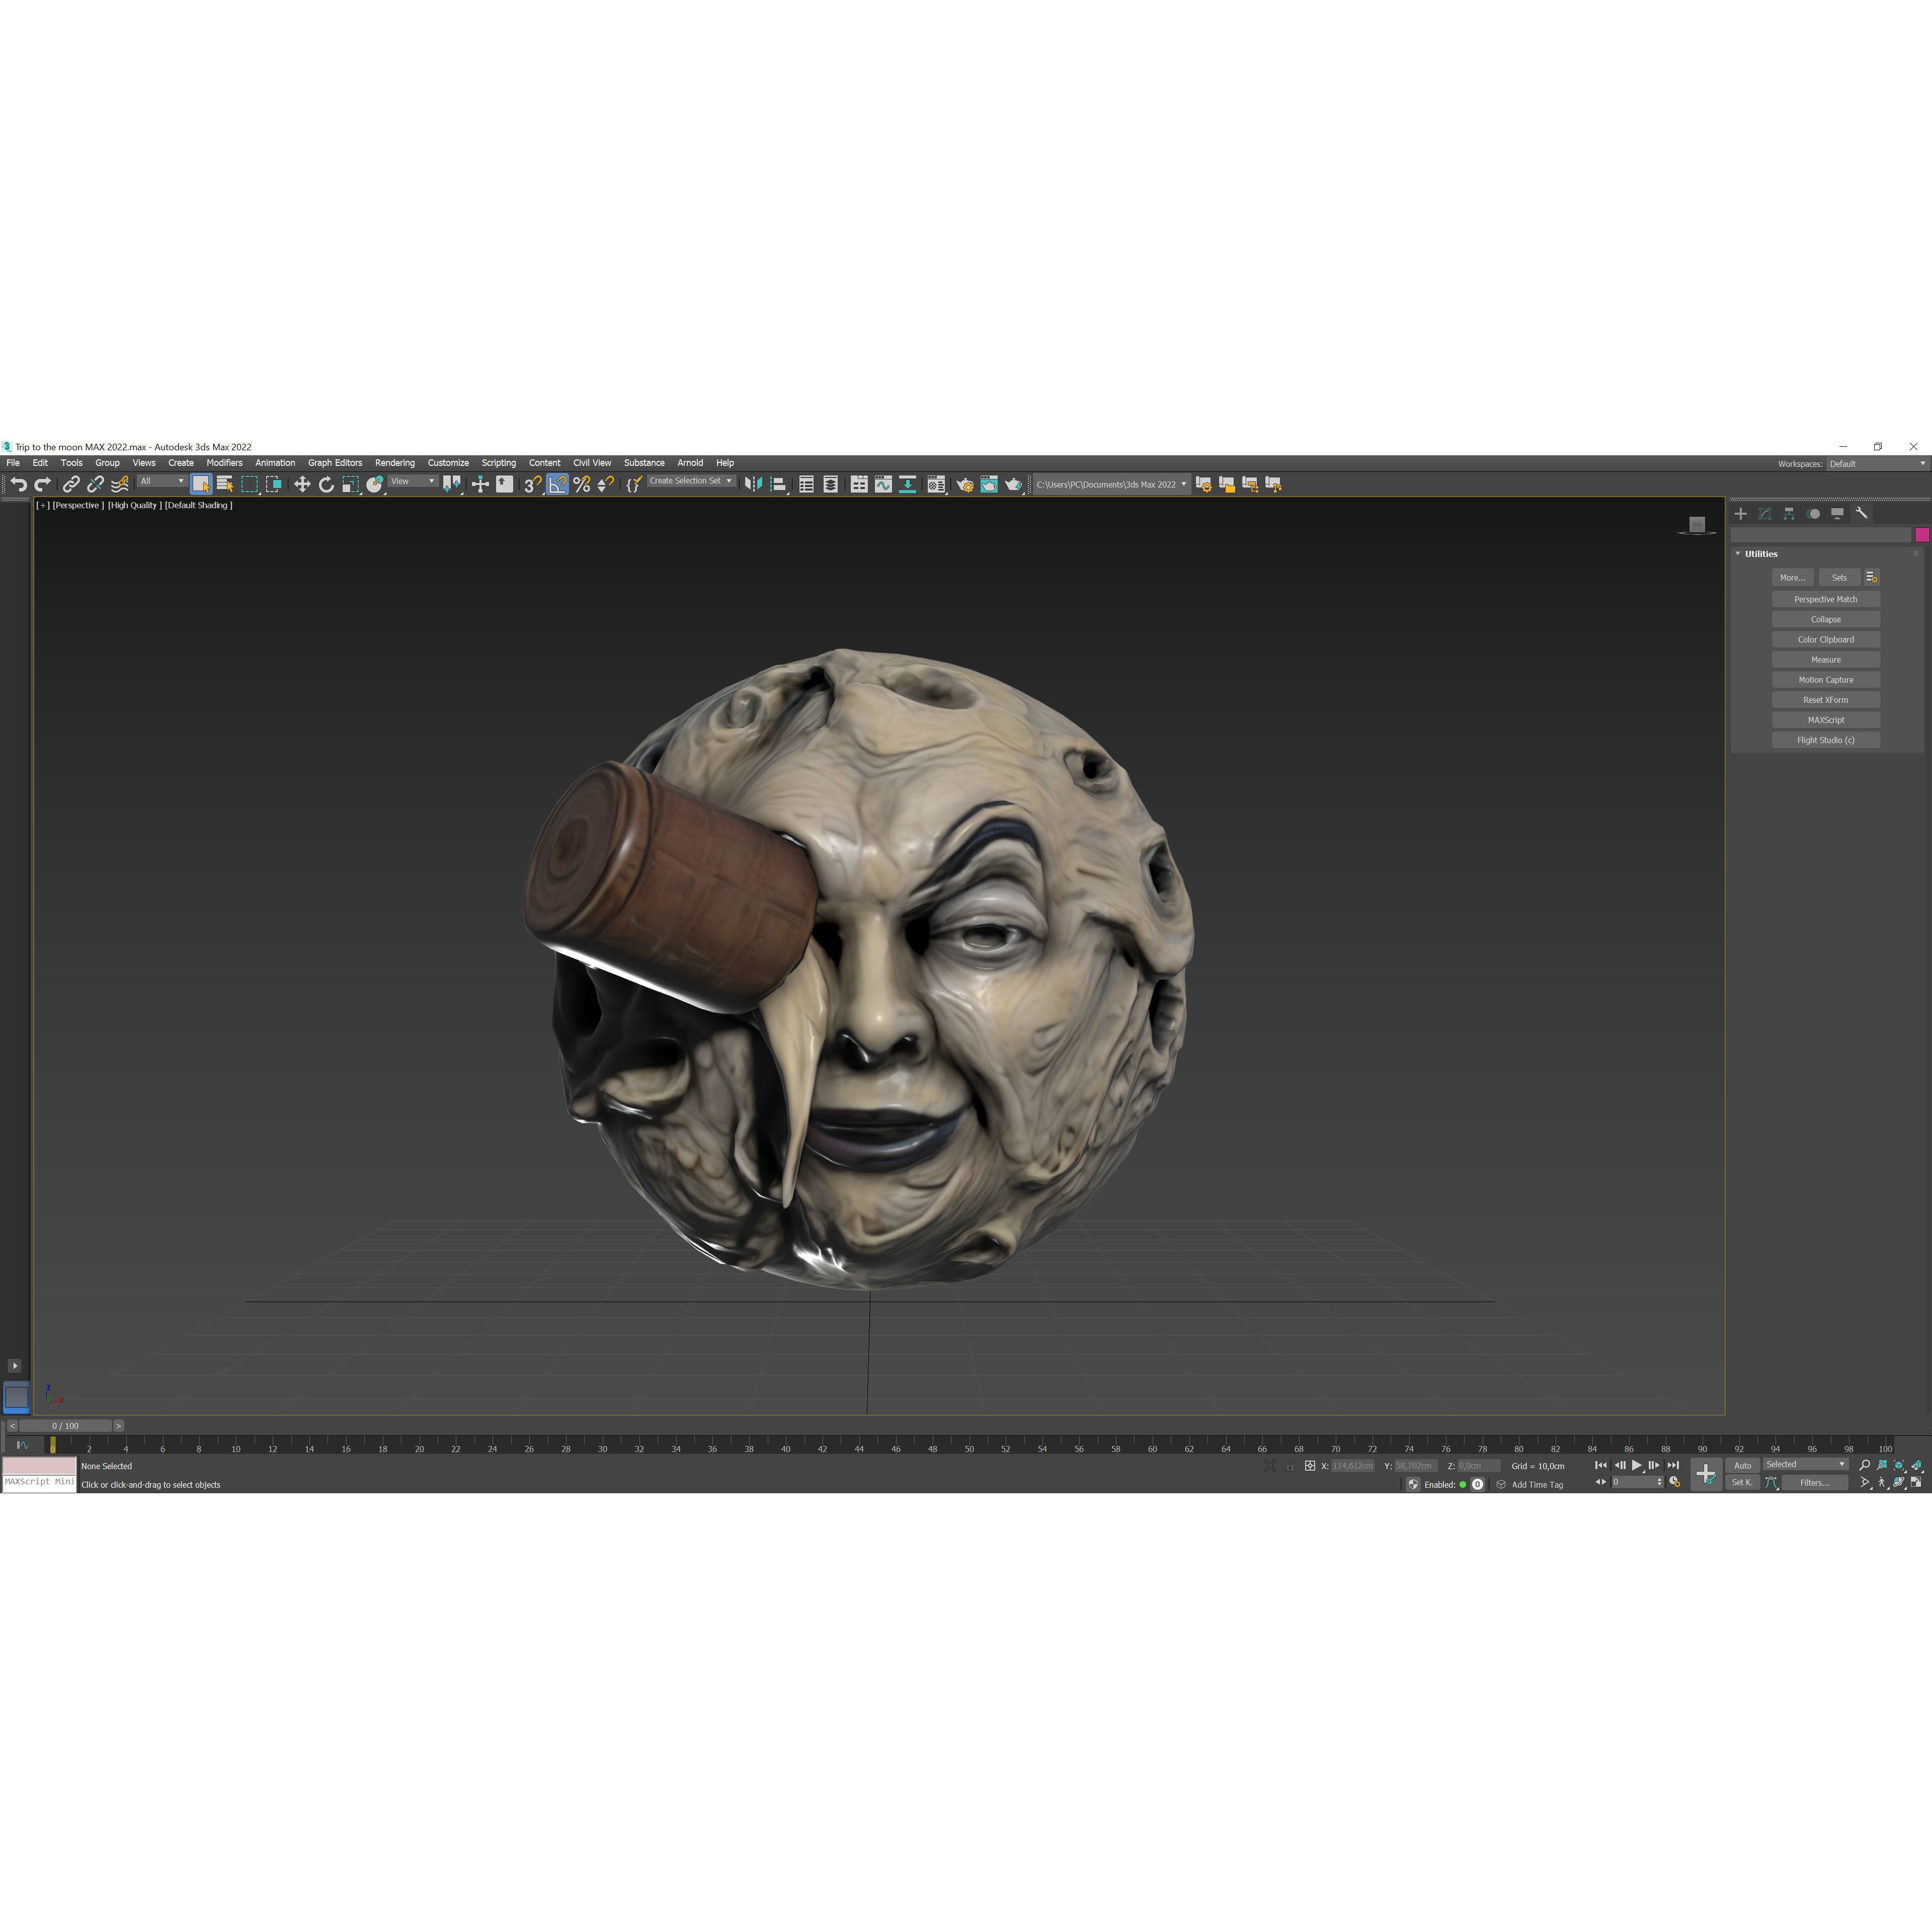Click the object color swatch
The image size is (1932, 1932).
[x=1922, y=535]
